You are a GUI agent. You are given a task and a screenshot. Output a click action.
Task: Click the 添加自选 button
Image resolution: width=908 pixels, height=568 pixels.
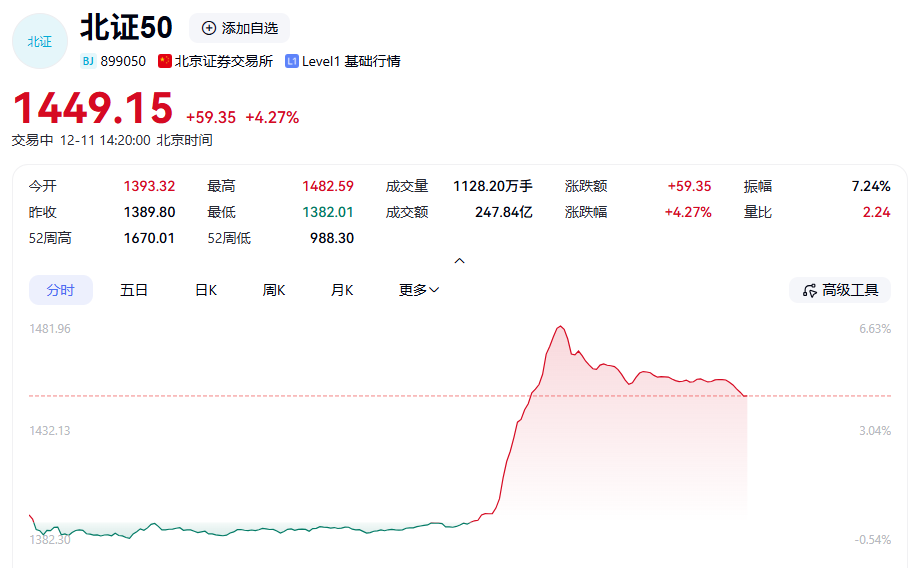click(x=240, y=28)
